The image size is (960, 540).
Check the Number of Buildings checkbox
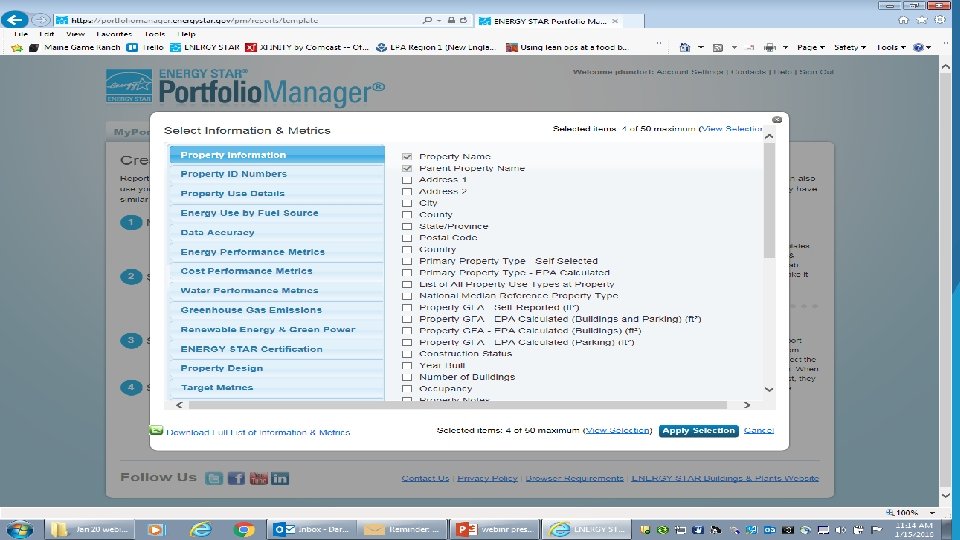(407, 378)
